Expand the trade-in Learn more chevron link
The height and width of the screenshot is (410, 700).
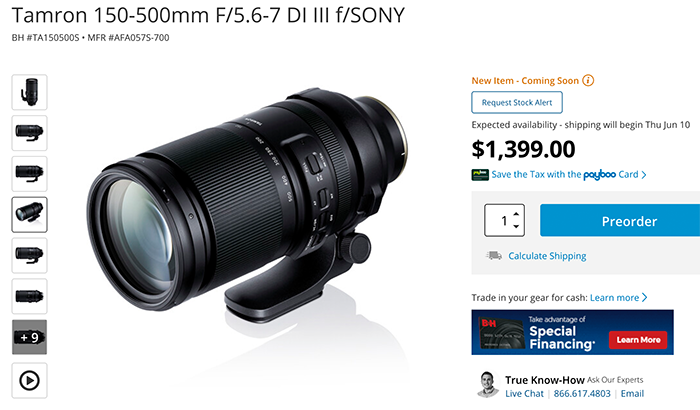coord(618,297)
